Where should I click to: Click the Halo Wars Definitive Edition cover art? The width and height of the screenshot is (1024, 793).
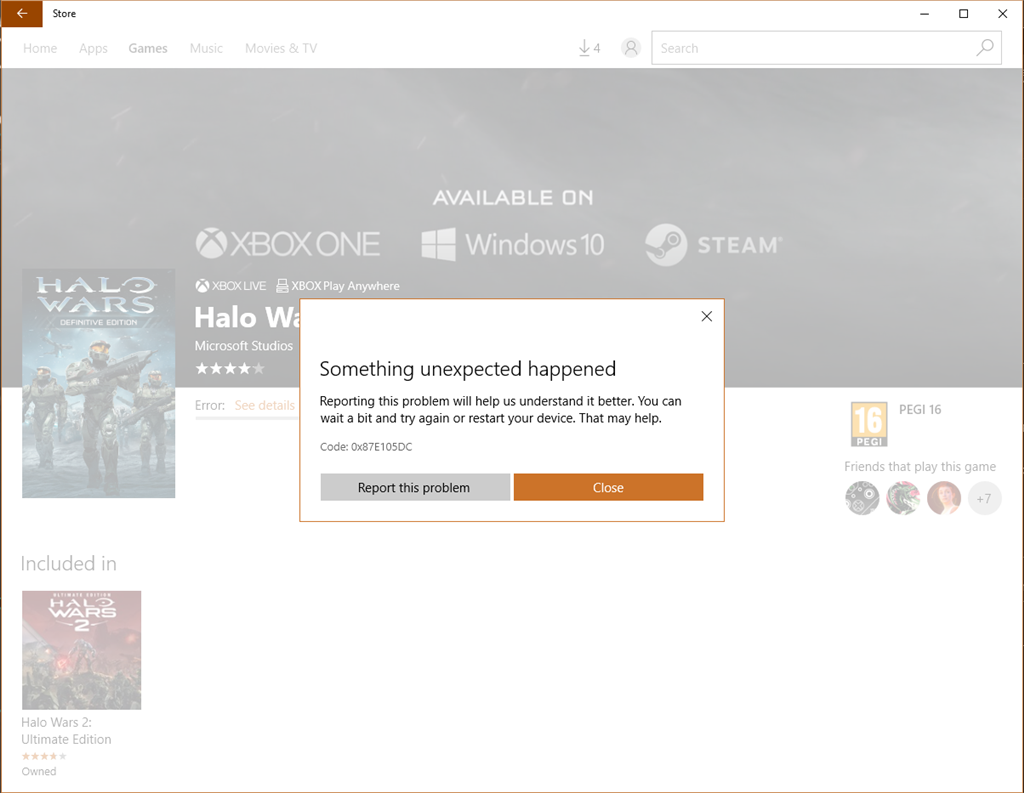[x=99, y=383]
